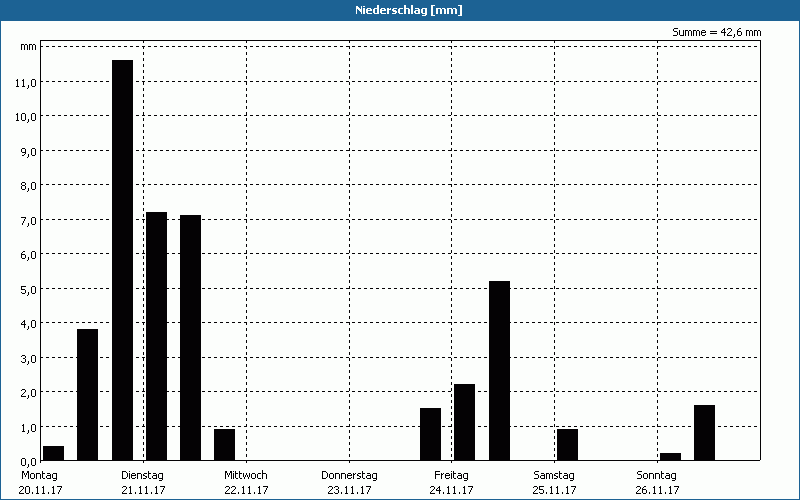The image size is (800, 500).
Task: Click Tuesday's last bar before Mittwoch gridline
Action: click(224, 444)
